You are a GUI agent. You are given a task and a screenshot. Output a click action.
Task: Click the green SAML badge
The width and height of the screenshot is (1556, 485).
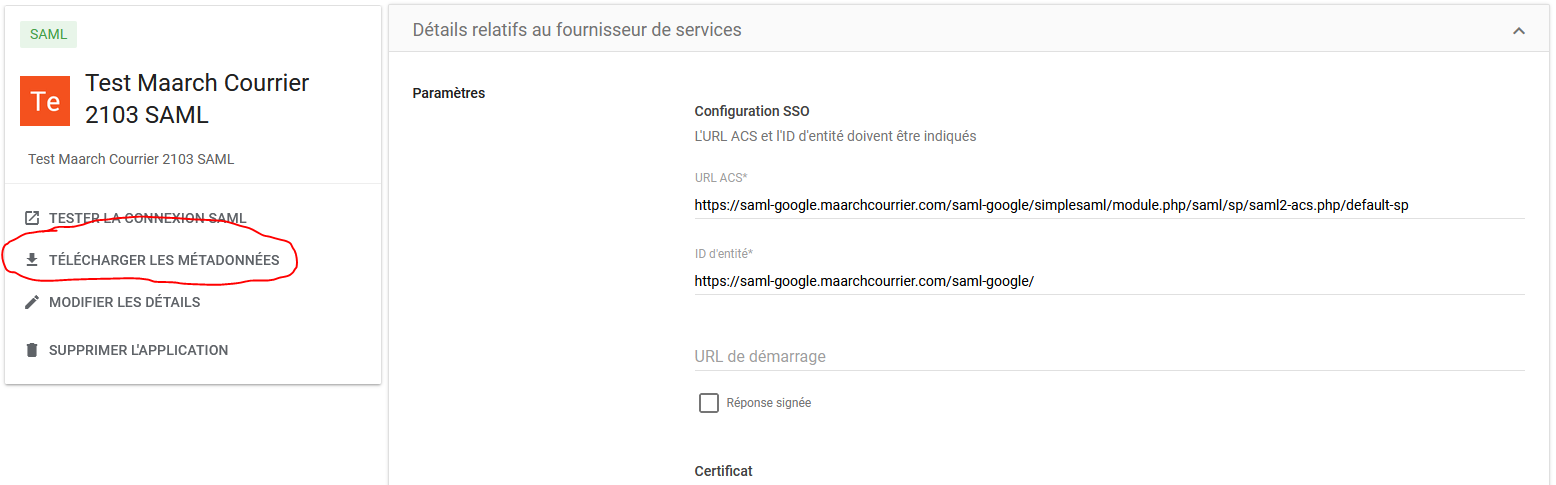(x=48, y=34)
